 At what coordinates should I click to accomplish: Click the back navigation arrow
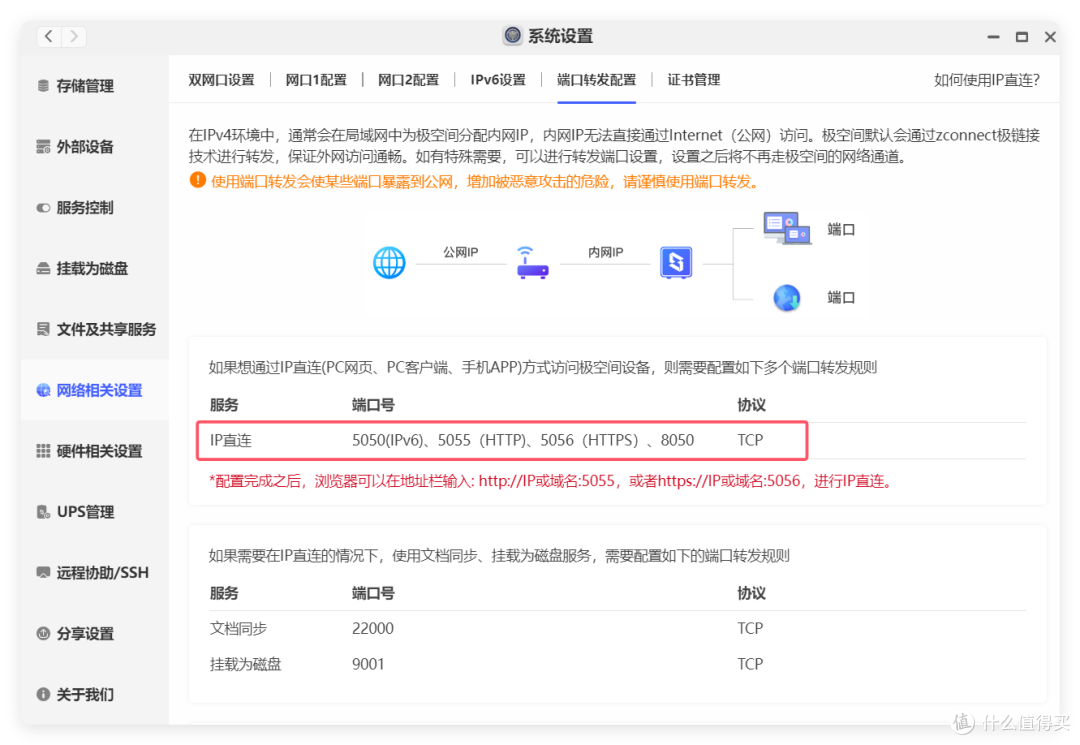coord(48,35)
